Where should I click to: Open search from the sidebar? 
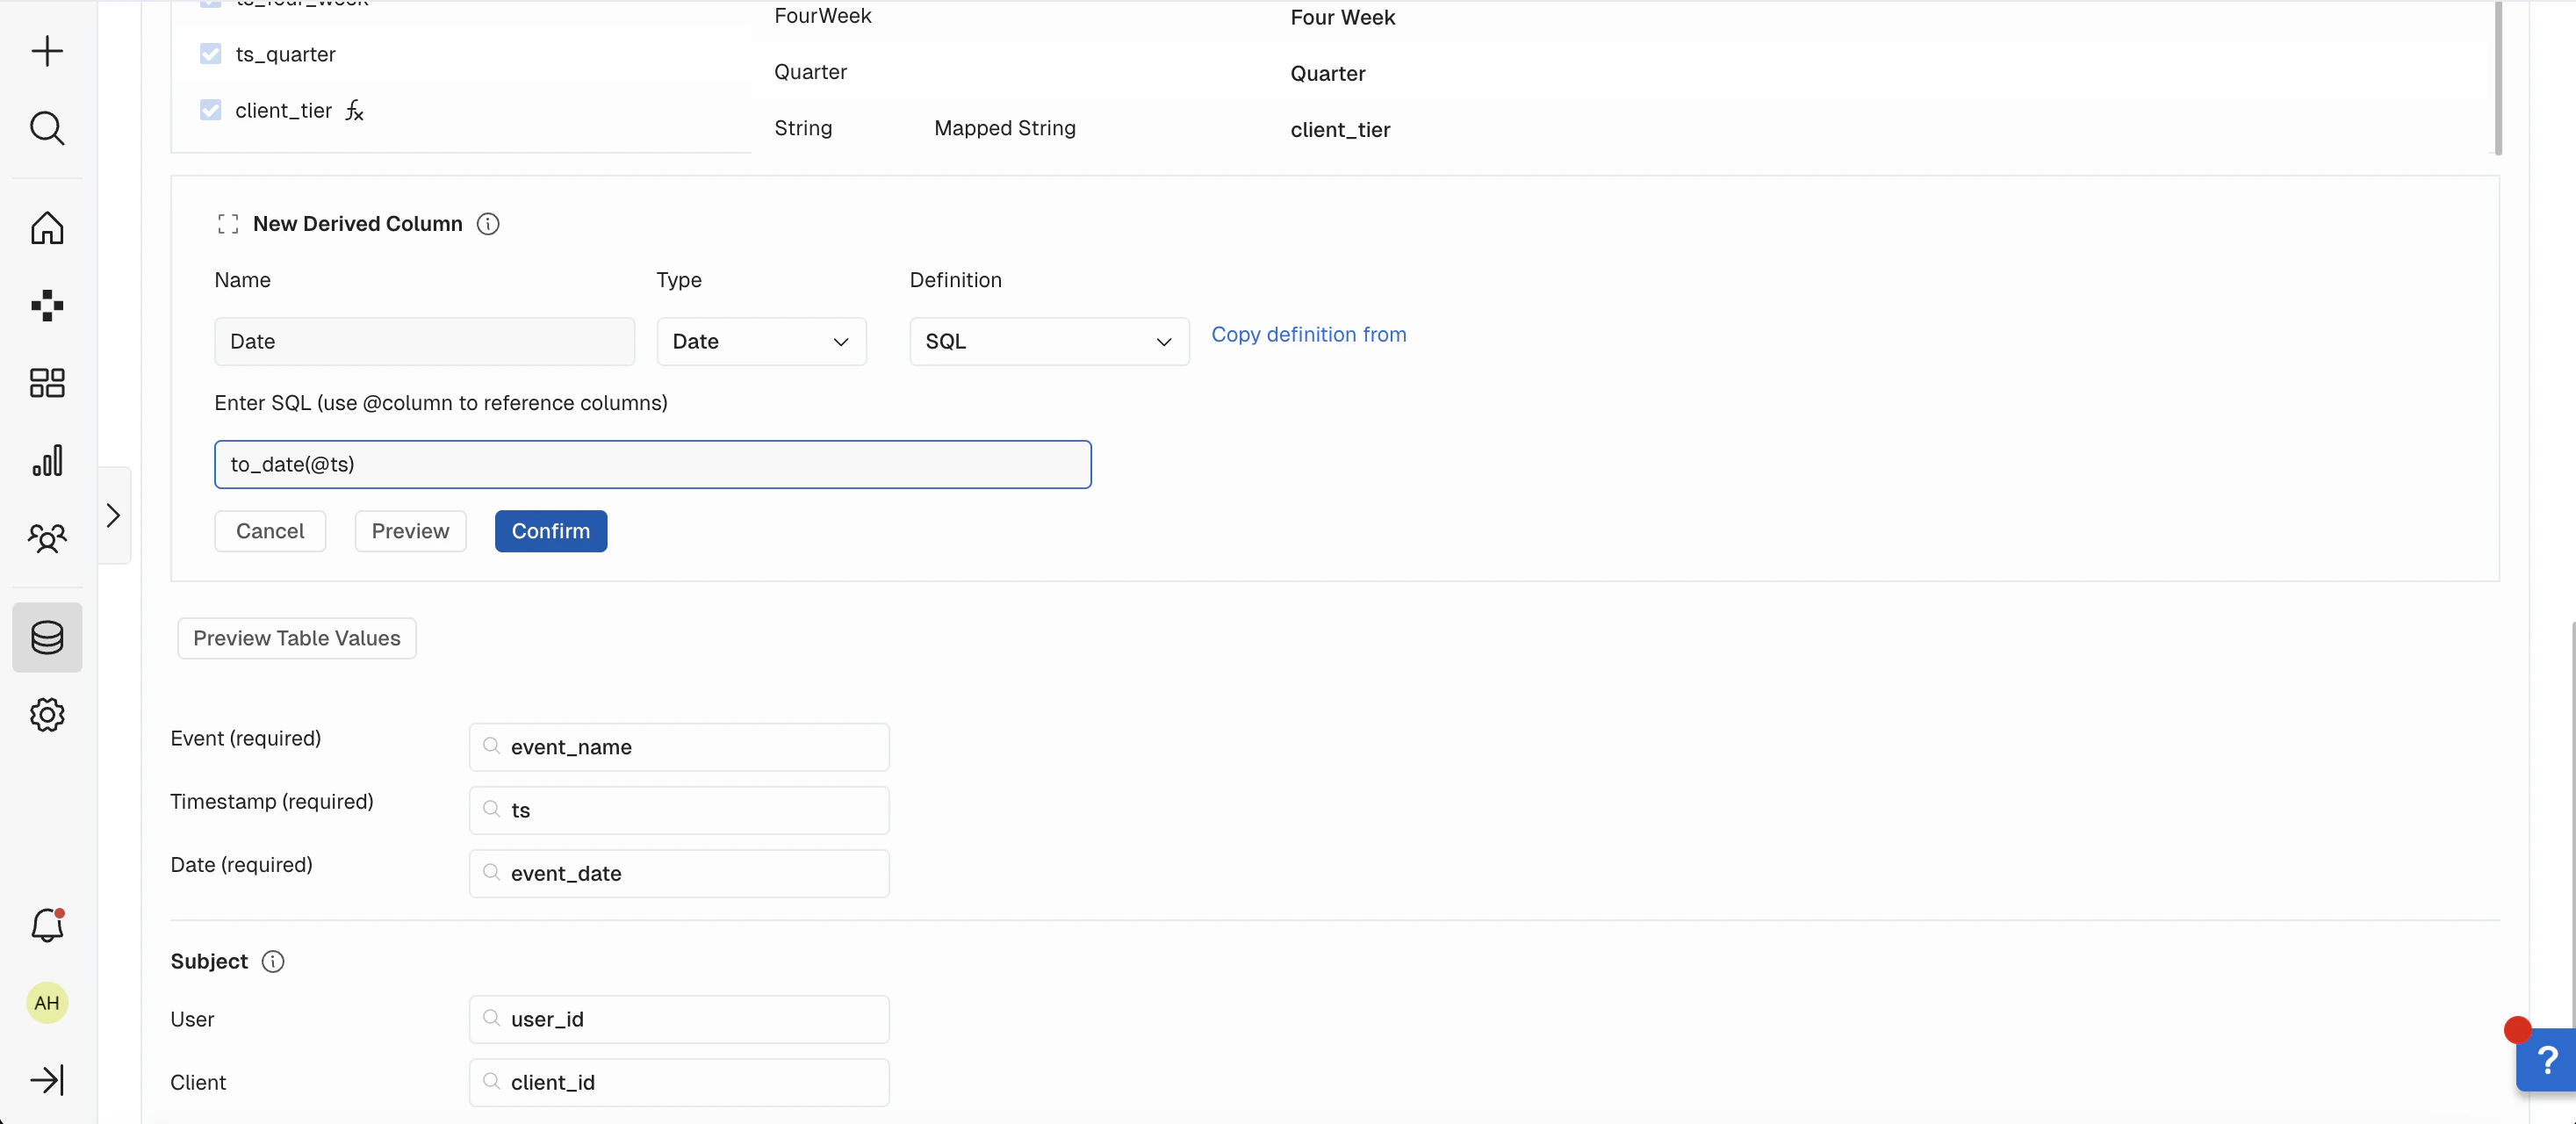(47, 128)
